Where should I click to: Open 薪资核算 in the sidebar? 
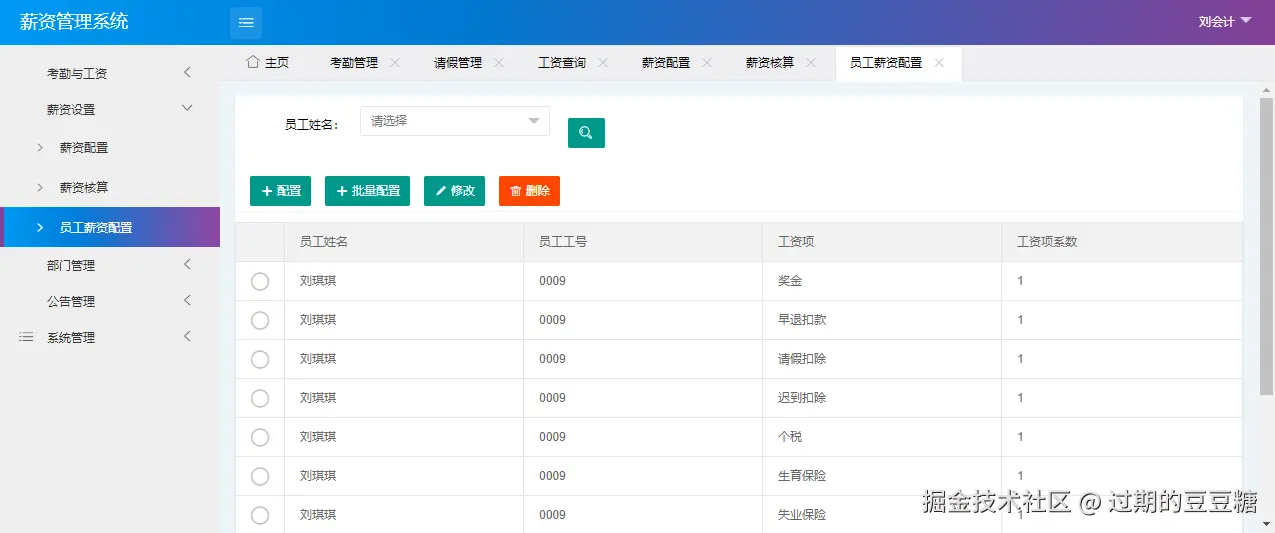pos(110,187)
